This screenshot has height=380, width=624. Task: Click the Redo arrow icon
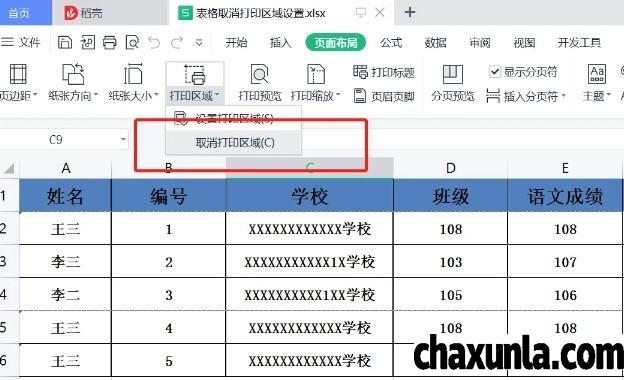coord(177,42)
